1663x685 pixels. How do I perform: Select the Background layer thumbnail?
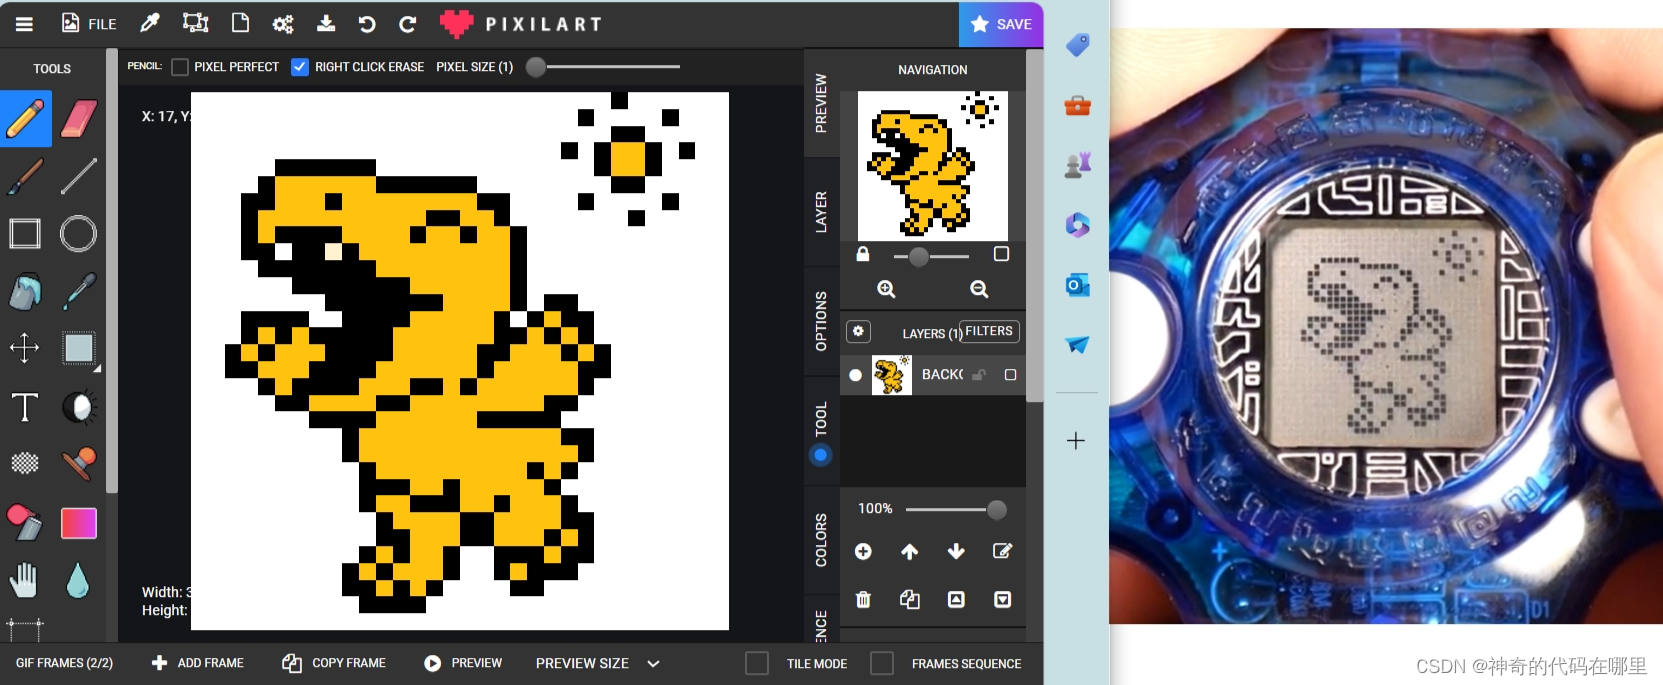click(x=892, y=375)
